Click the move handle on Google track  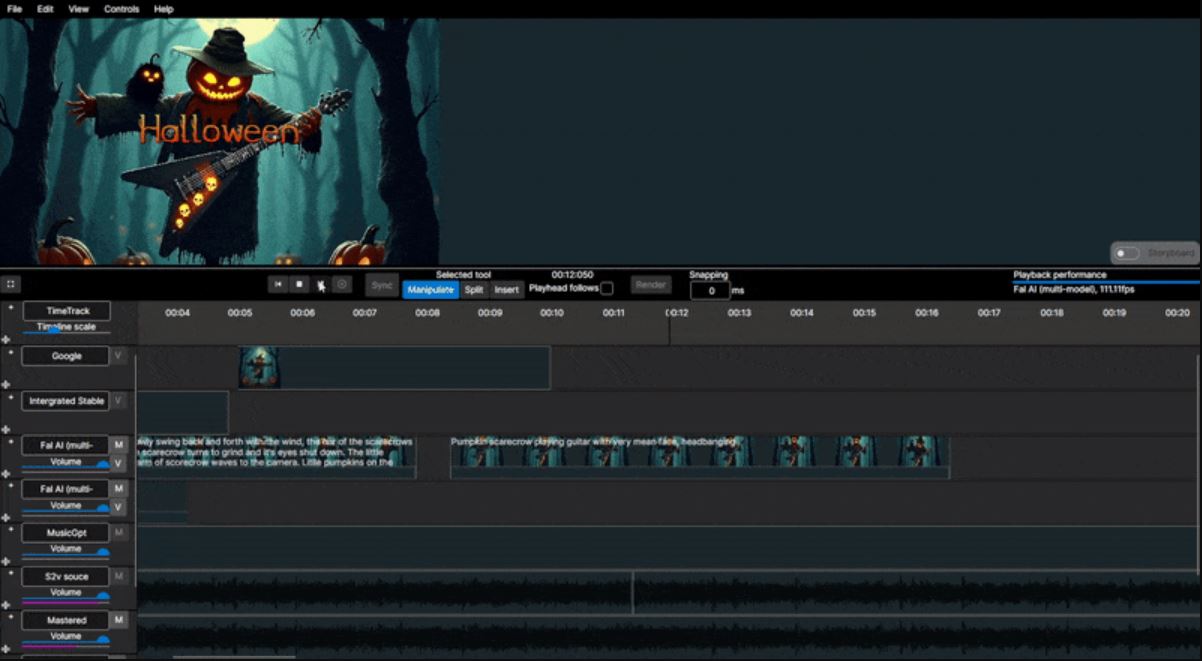(6, 384)
